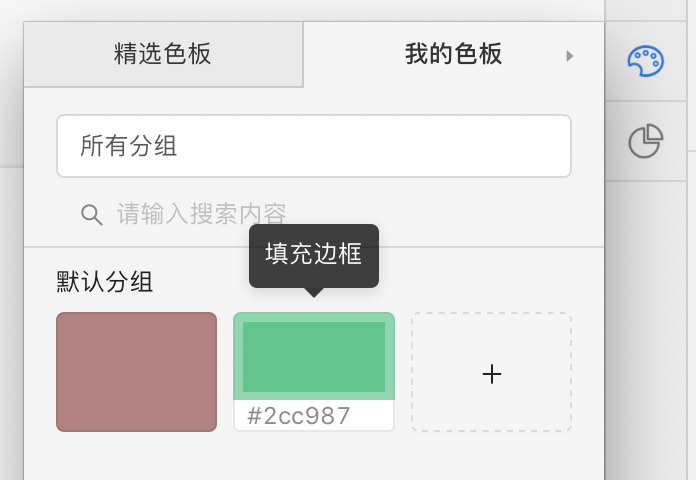Click the 默认分组 group heading
This screenshot has height=480, width=696.
[105, 282]
